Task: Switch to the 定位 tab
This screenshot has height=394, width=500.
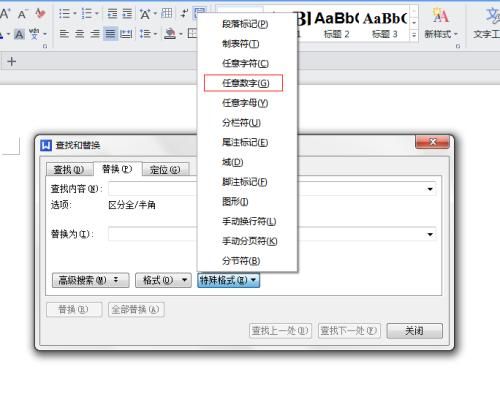Action: click(165, 170)
